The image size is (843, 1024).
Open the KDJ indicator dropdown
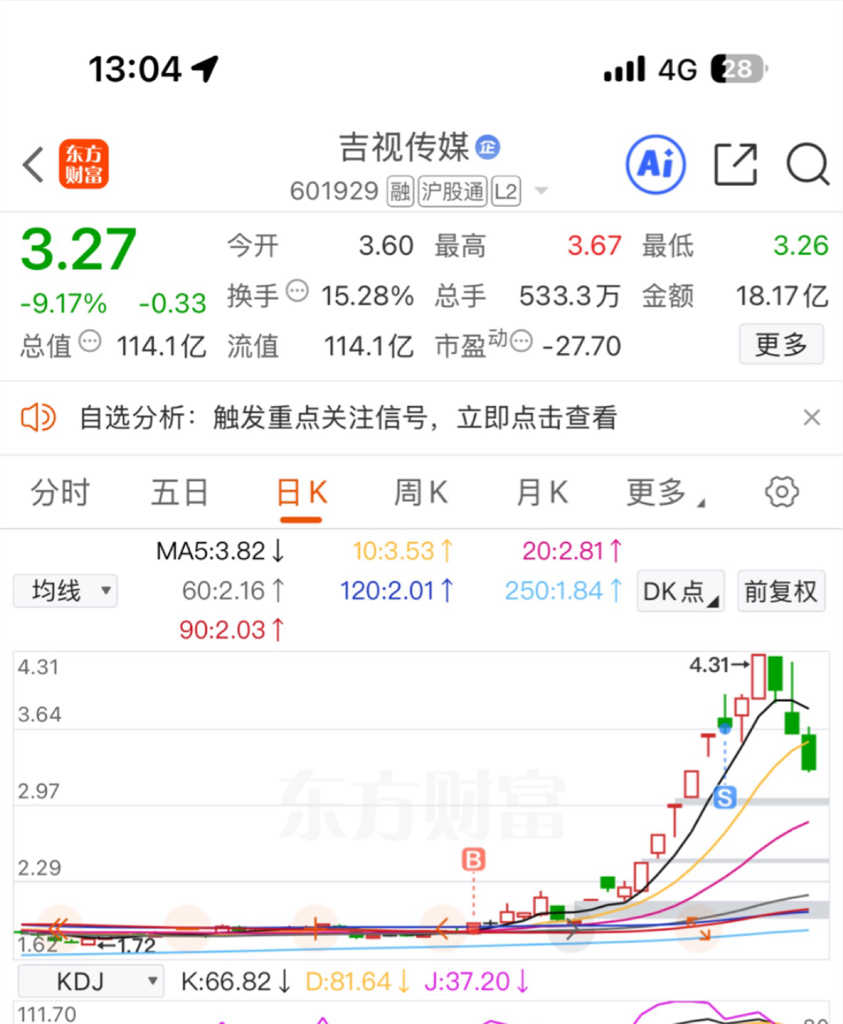(91, 981)
